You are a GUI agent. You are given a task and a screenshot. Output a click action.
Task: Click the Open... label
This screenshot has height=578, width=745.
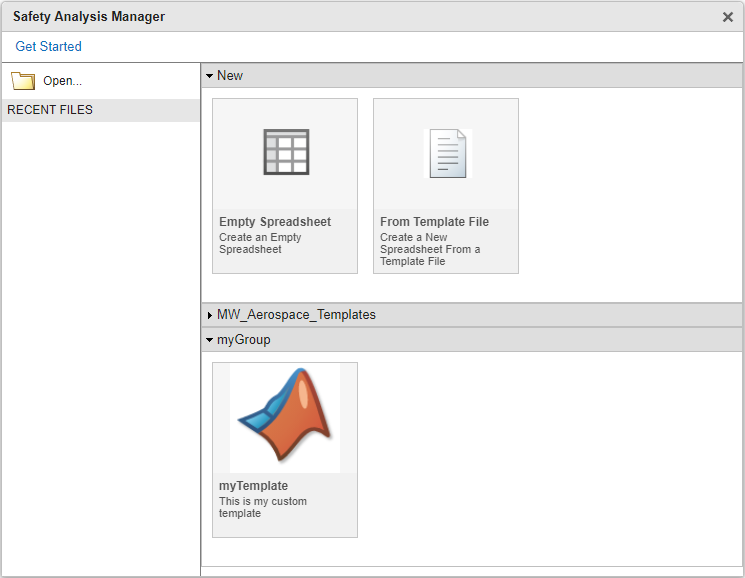click(62, 81)
